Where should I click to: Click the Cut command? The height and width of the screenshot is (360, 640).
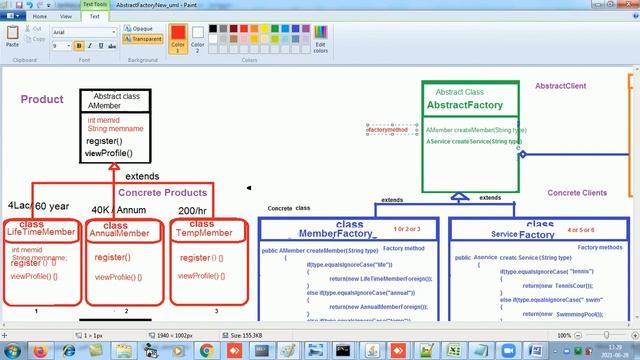pos(33,29)
